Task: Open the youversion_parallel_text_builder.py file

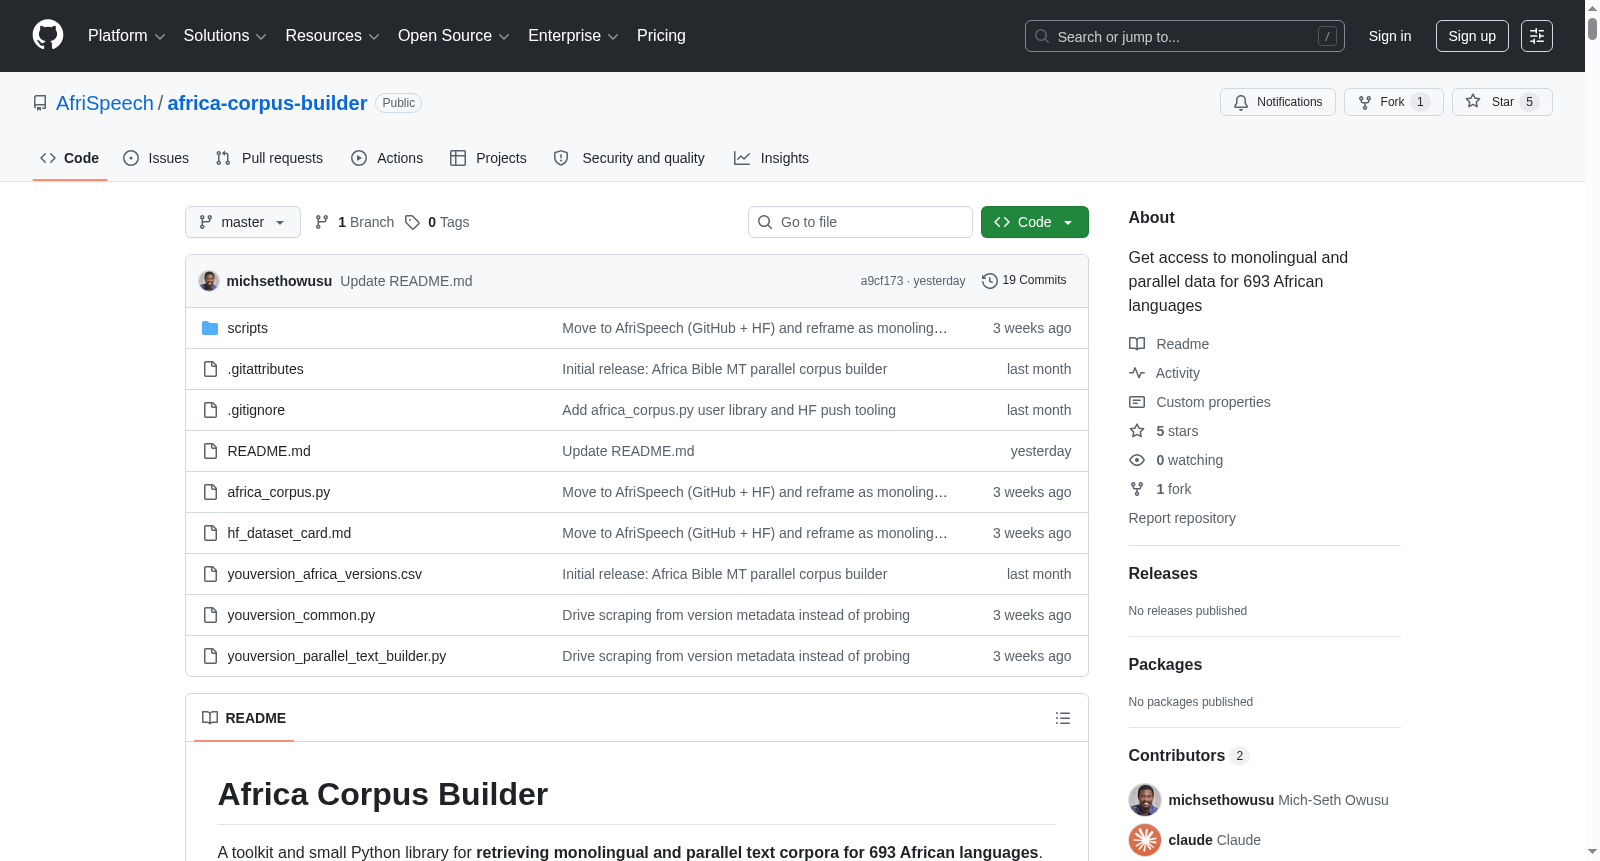Action: click(x=337, y=656)
